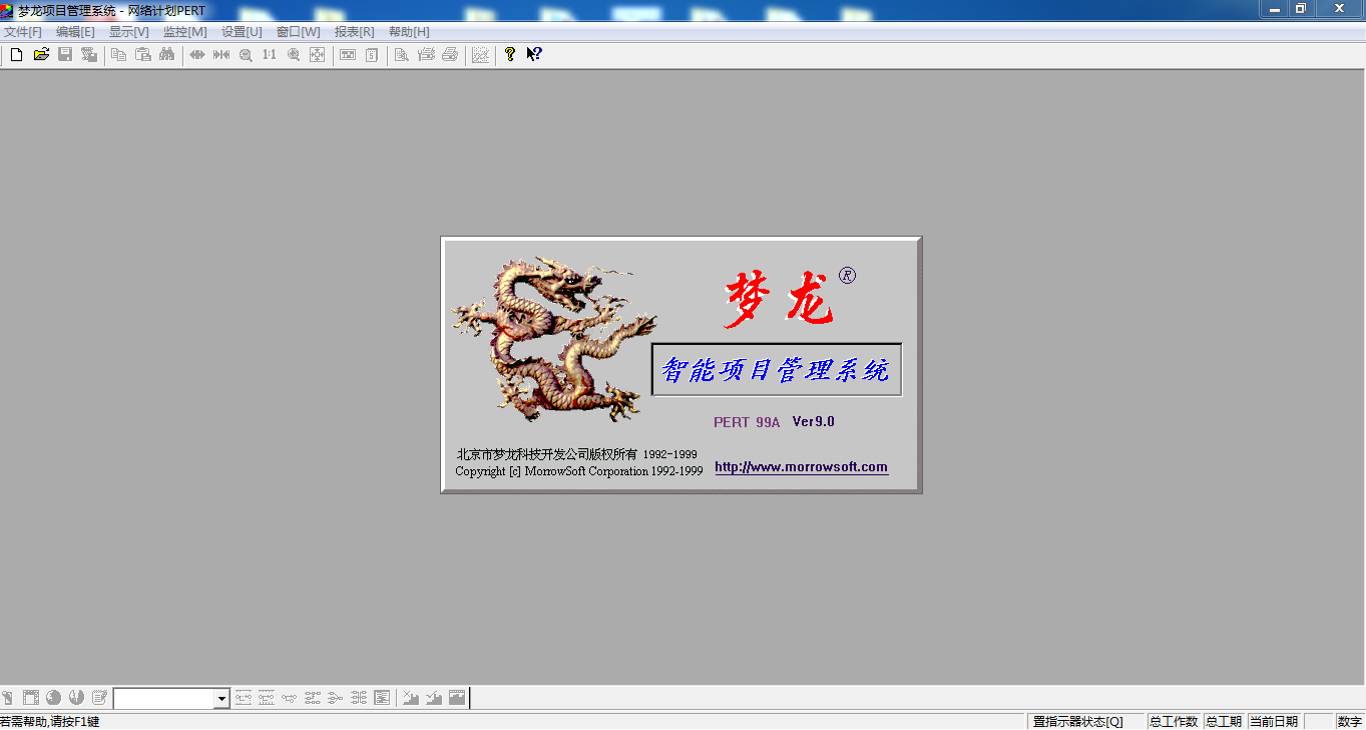Click the 智能项目管理系统 title box
The height and width of the screenshot is (730, 1366).
click(x=776, y=370)
